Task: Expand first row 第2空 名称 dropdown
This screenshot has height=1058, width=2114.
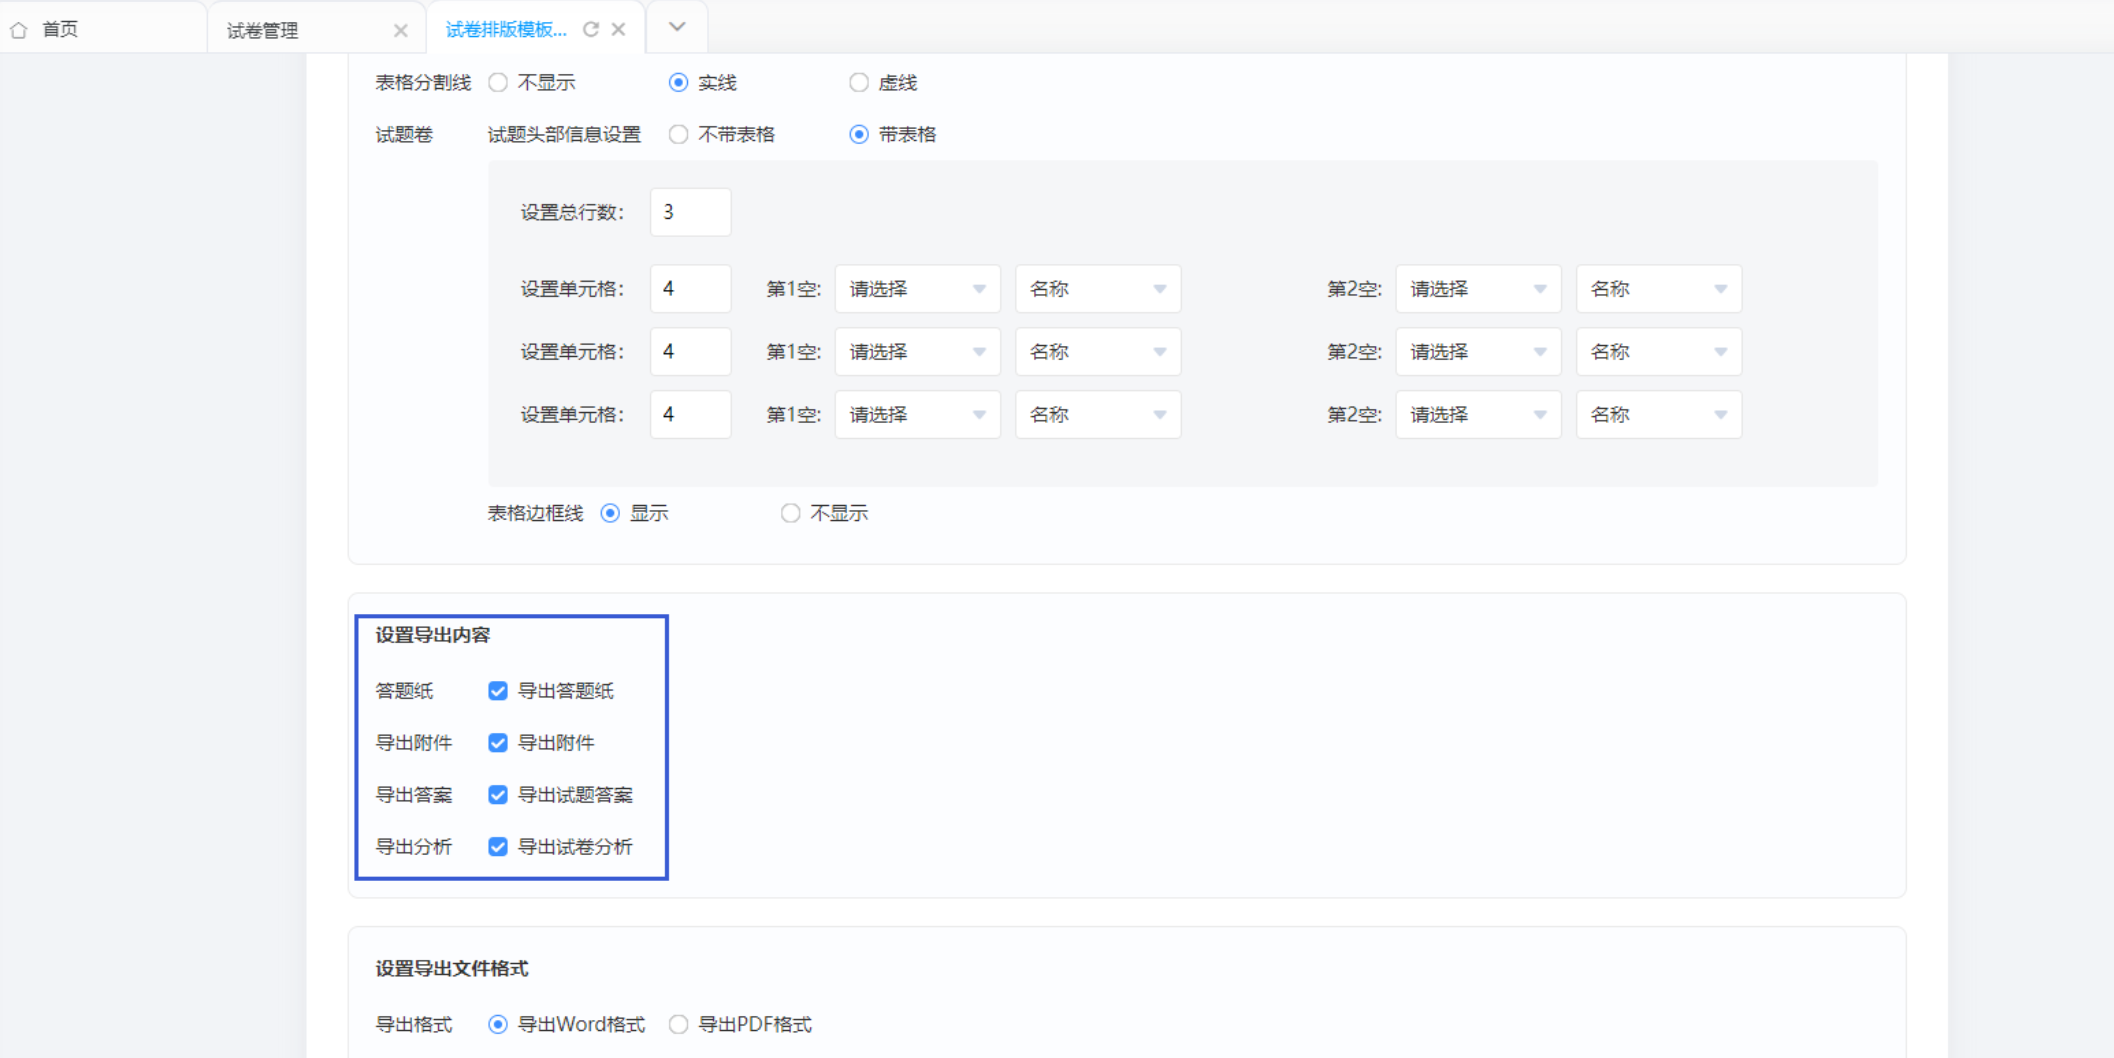Action: 1659,289
